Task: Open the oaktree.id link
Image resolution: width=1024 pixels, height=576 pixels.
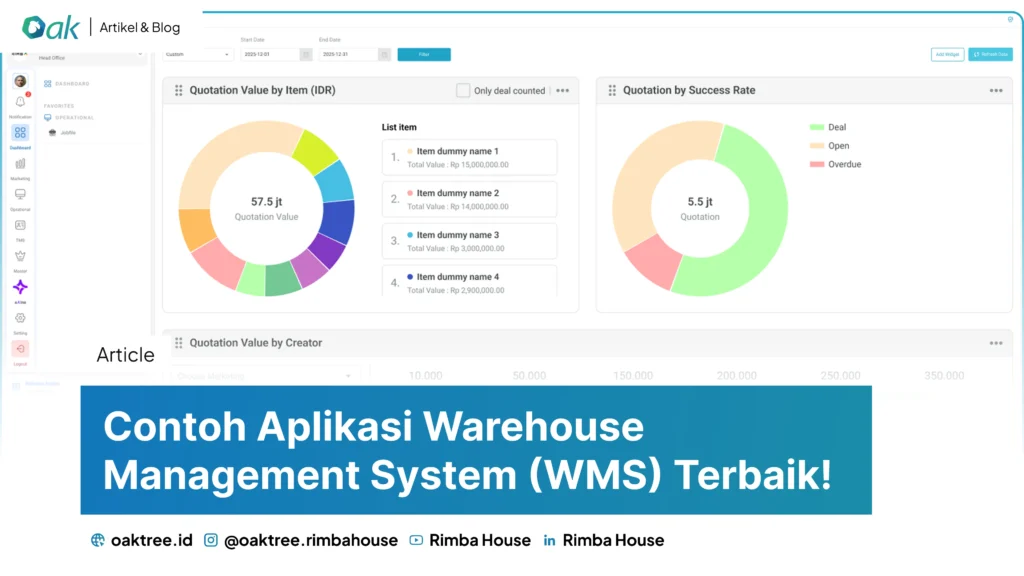Action: point(152,540)
